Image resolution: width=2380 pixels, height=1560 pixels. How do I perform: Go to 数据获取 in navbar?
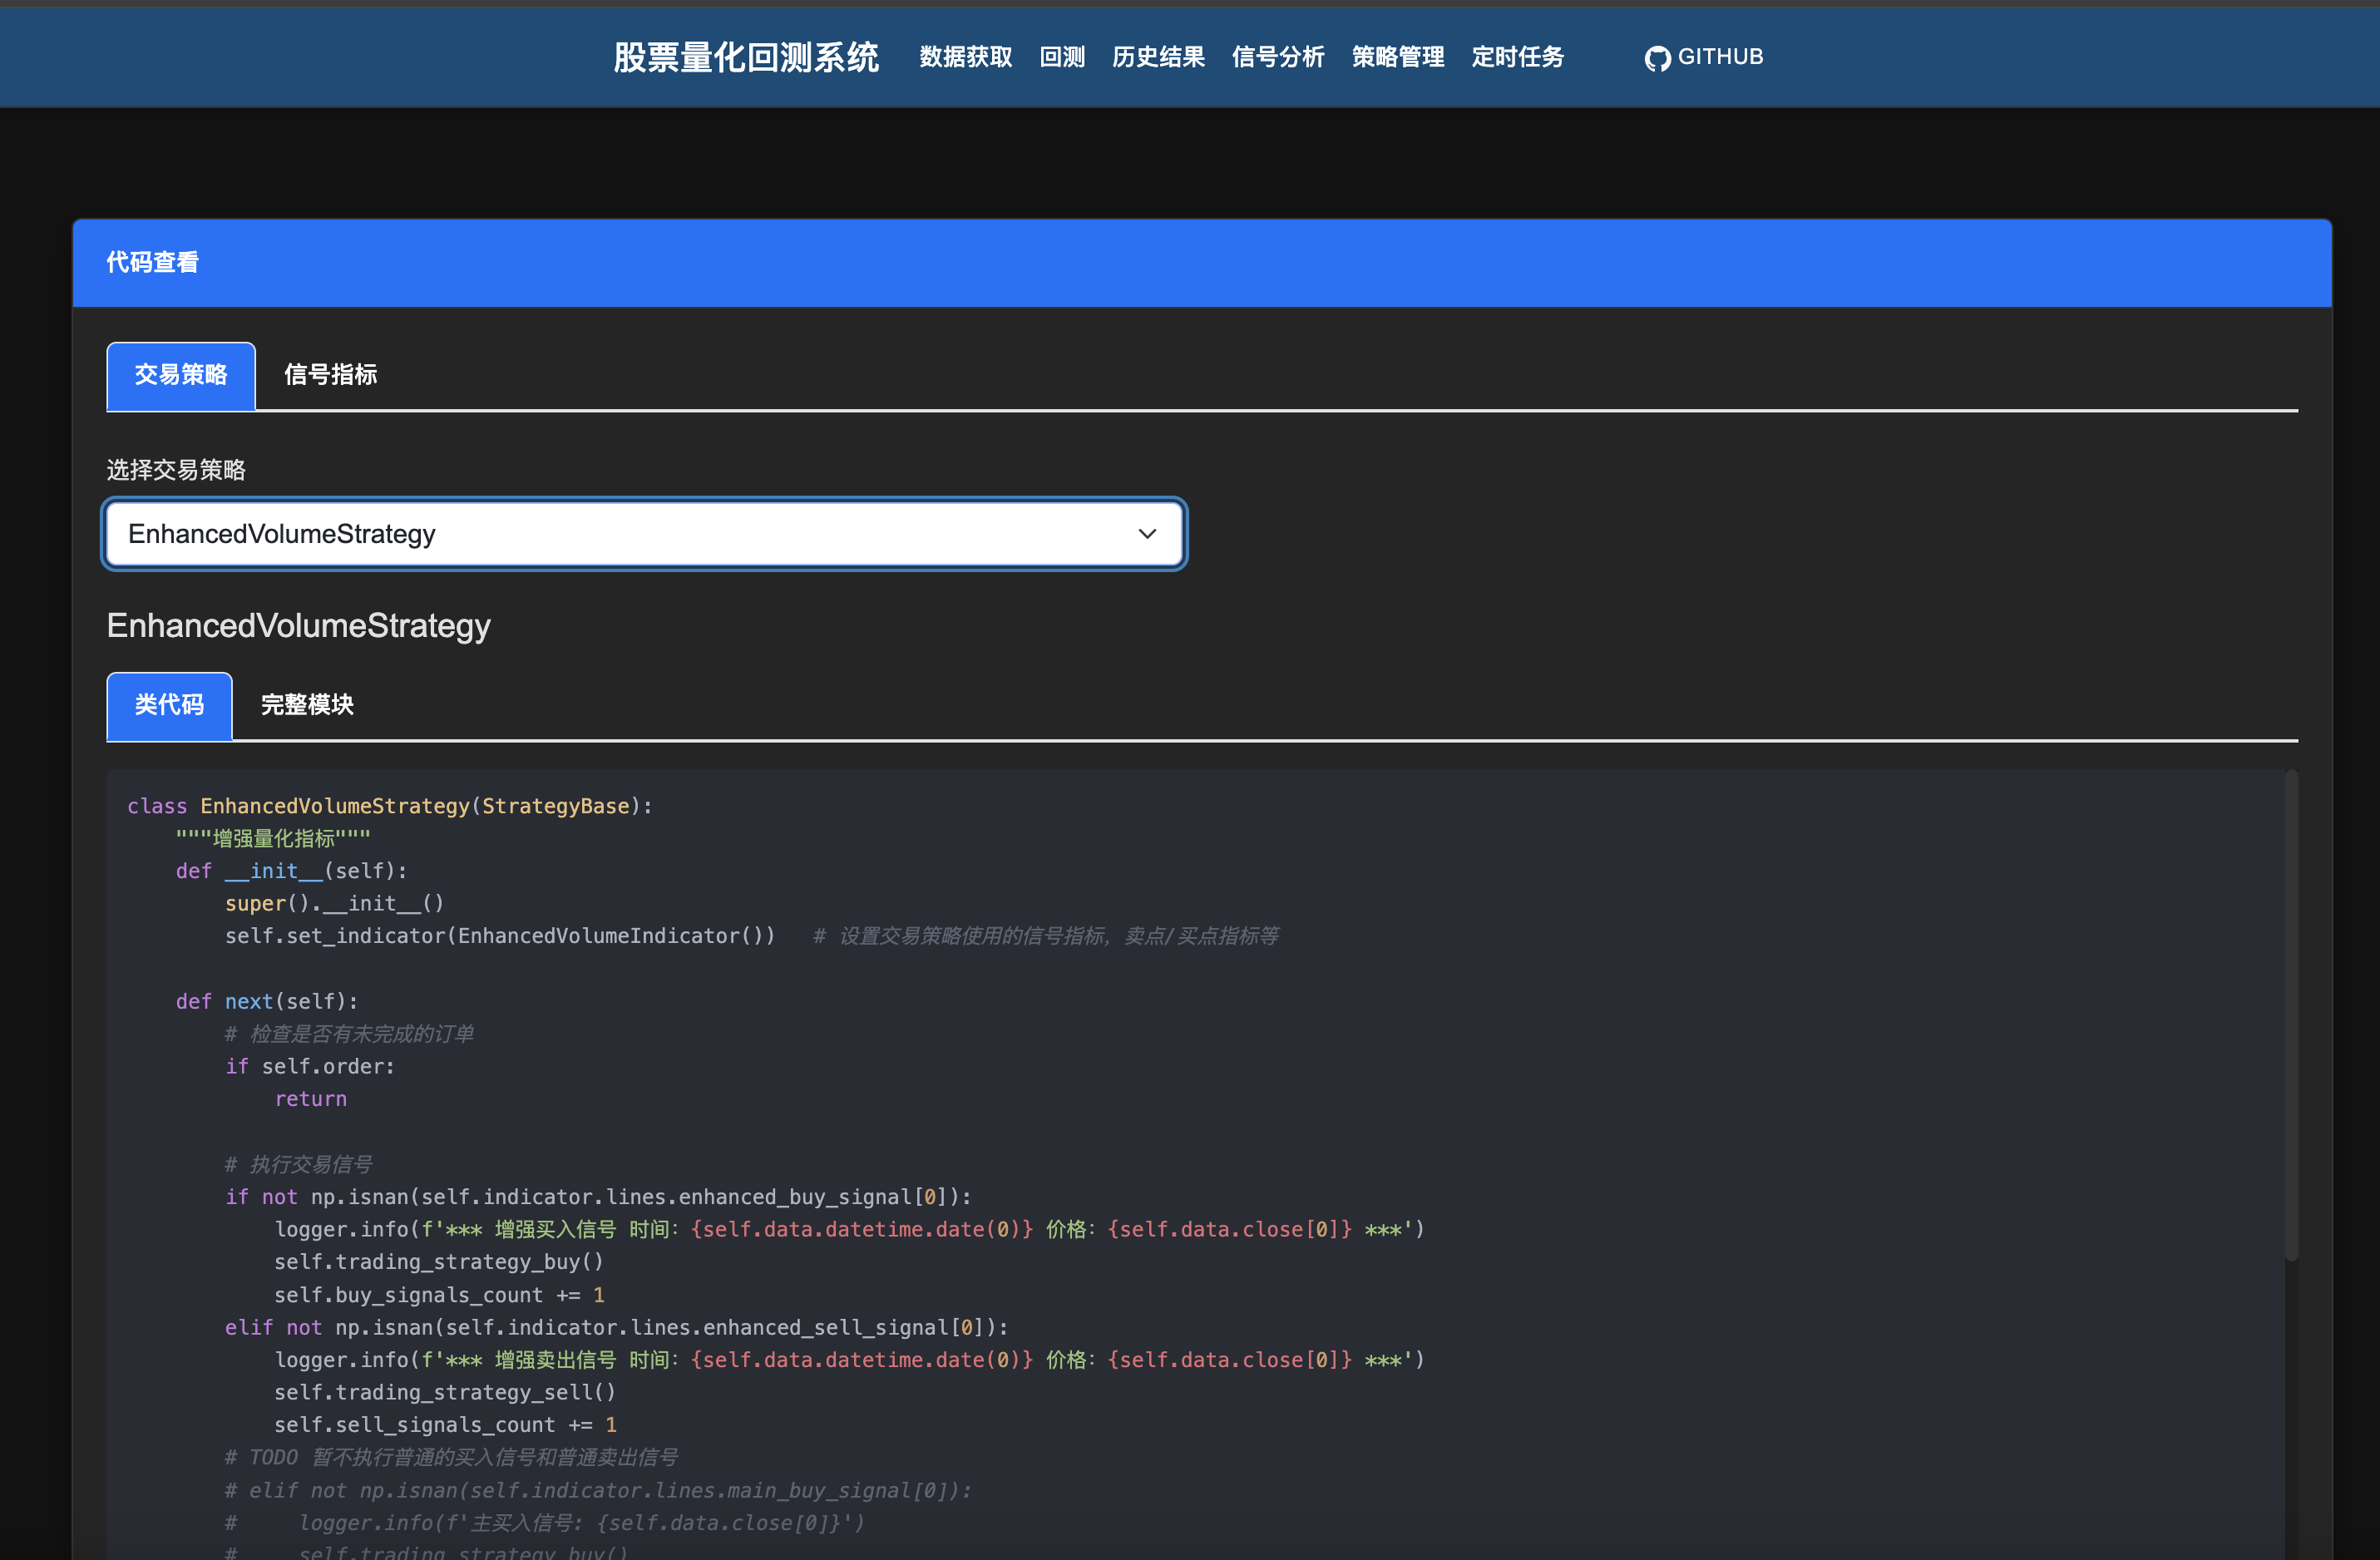coord(965,57)
